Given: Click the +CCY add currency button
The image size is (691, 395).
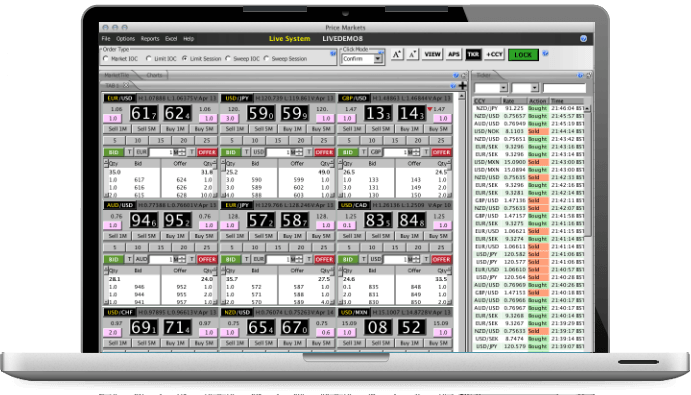Looking at the screenshot, I should (x=494, y=55).
